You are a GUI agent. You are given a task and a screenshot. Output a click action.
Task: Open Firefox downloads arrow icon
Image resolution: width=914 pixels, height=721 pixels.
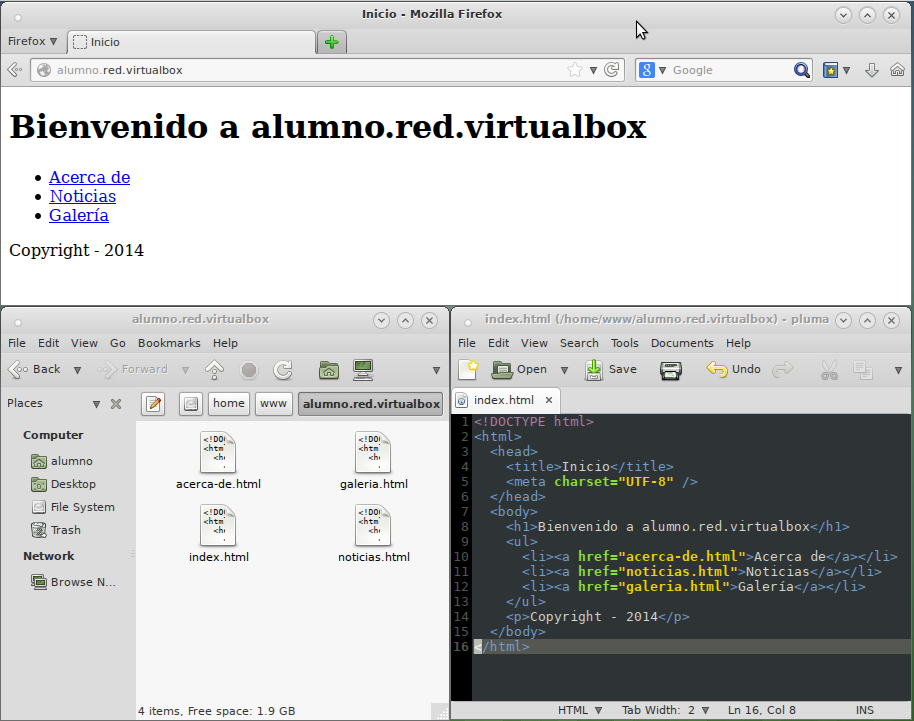point(871,70)
